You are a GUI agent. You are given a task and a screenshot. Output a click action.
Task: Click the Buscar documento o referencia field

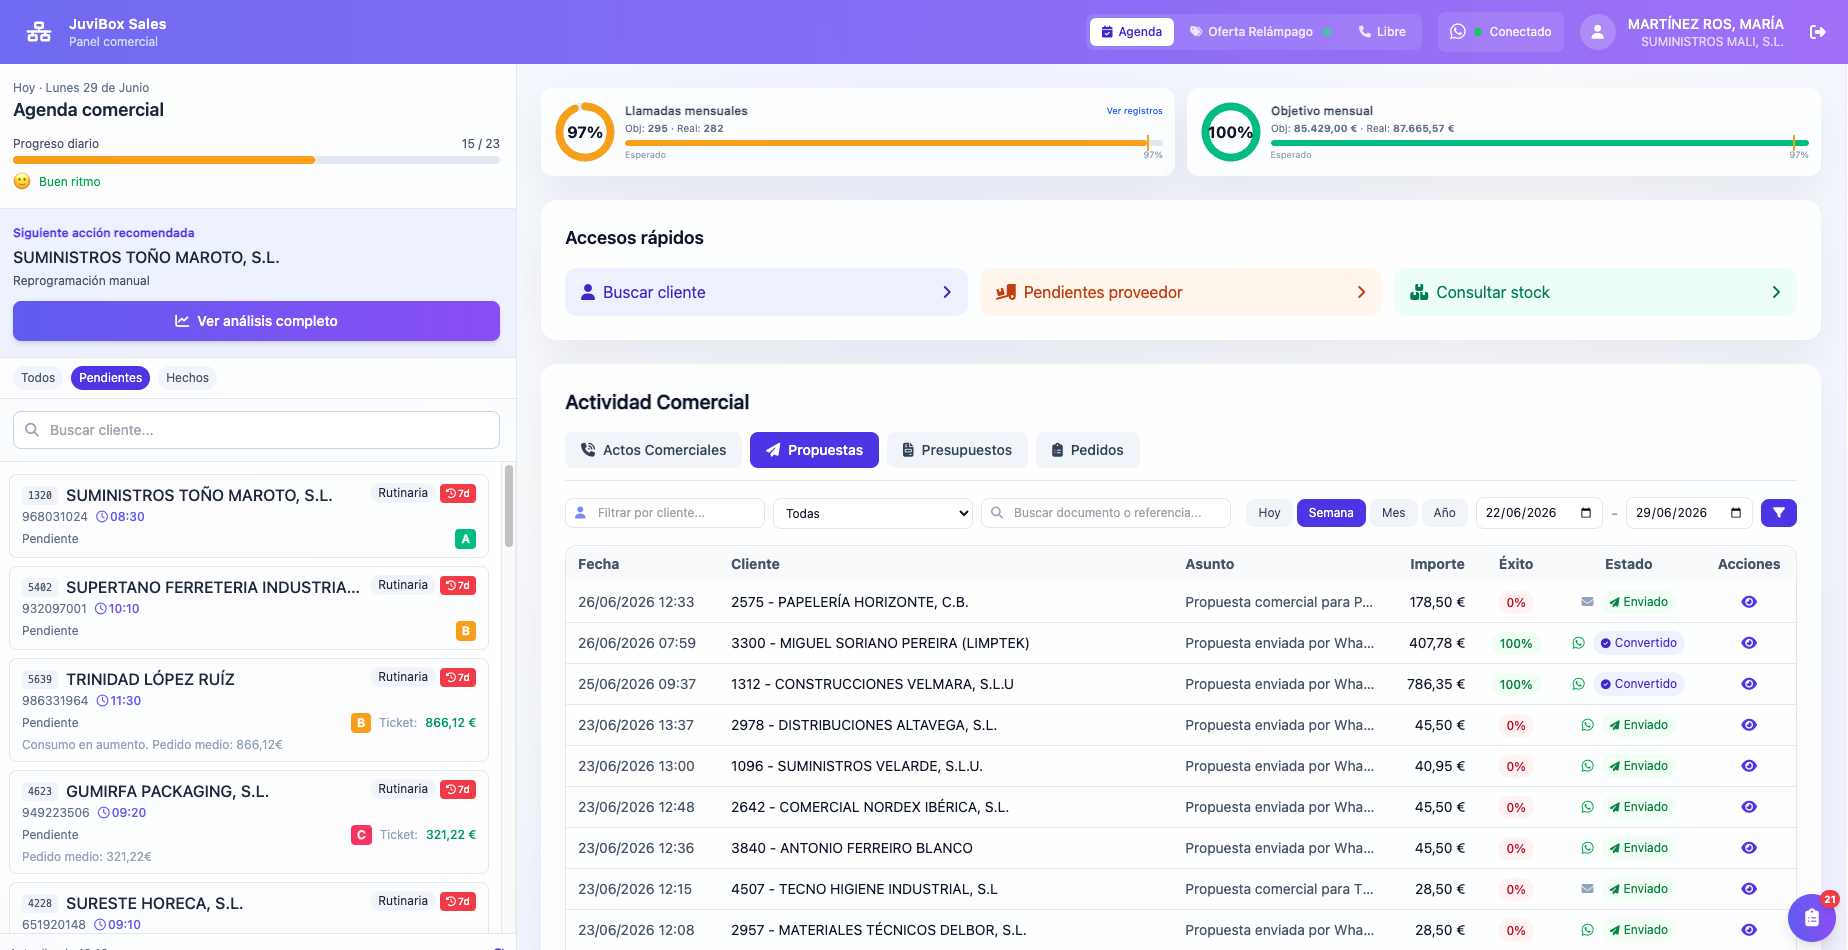1106,513
